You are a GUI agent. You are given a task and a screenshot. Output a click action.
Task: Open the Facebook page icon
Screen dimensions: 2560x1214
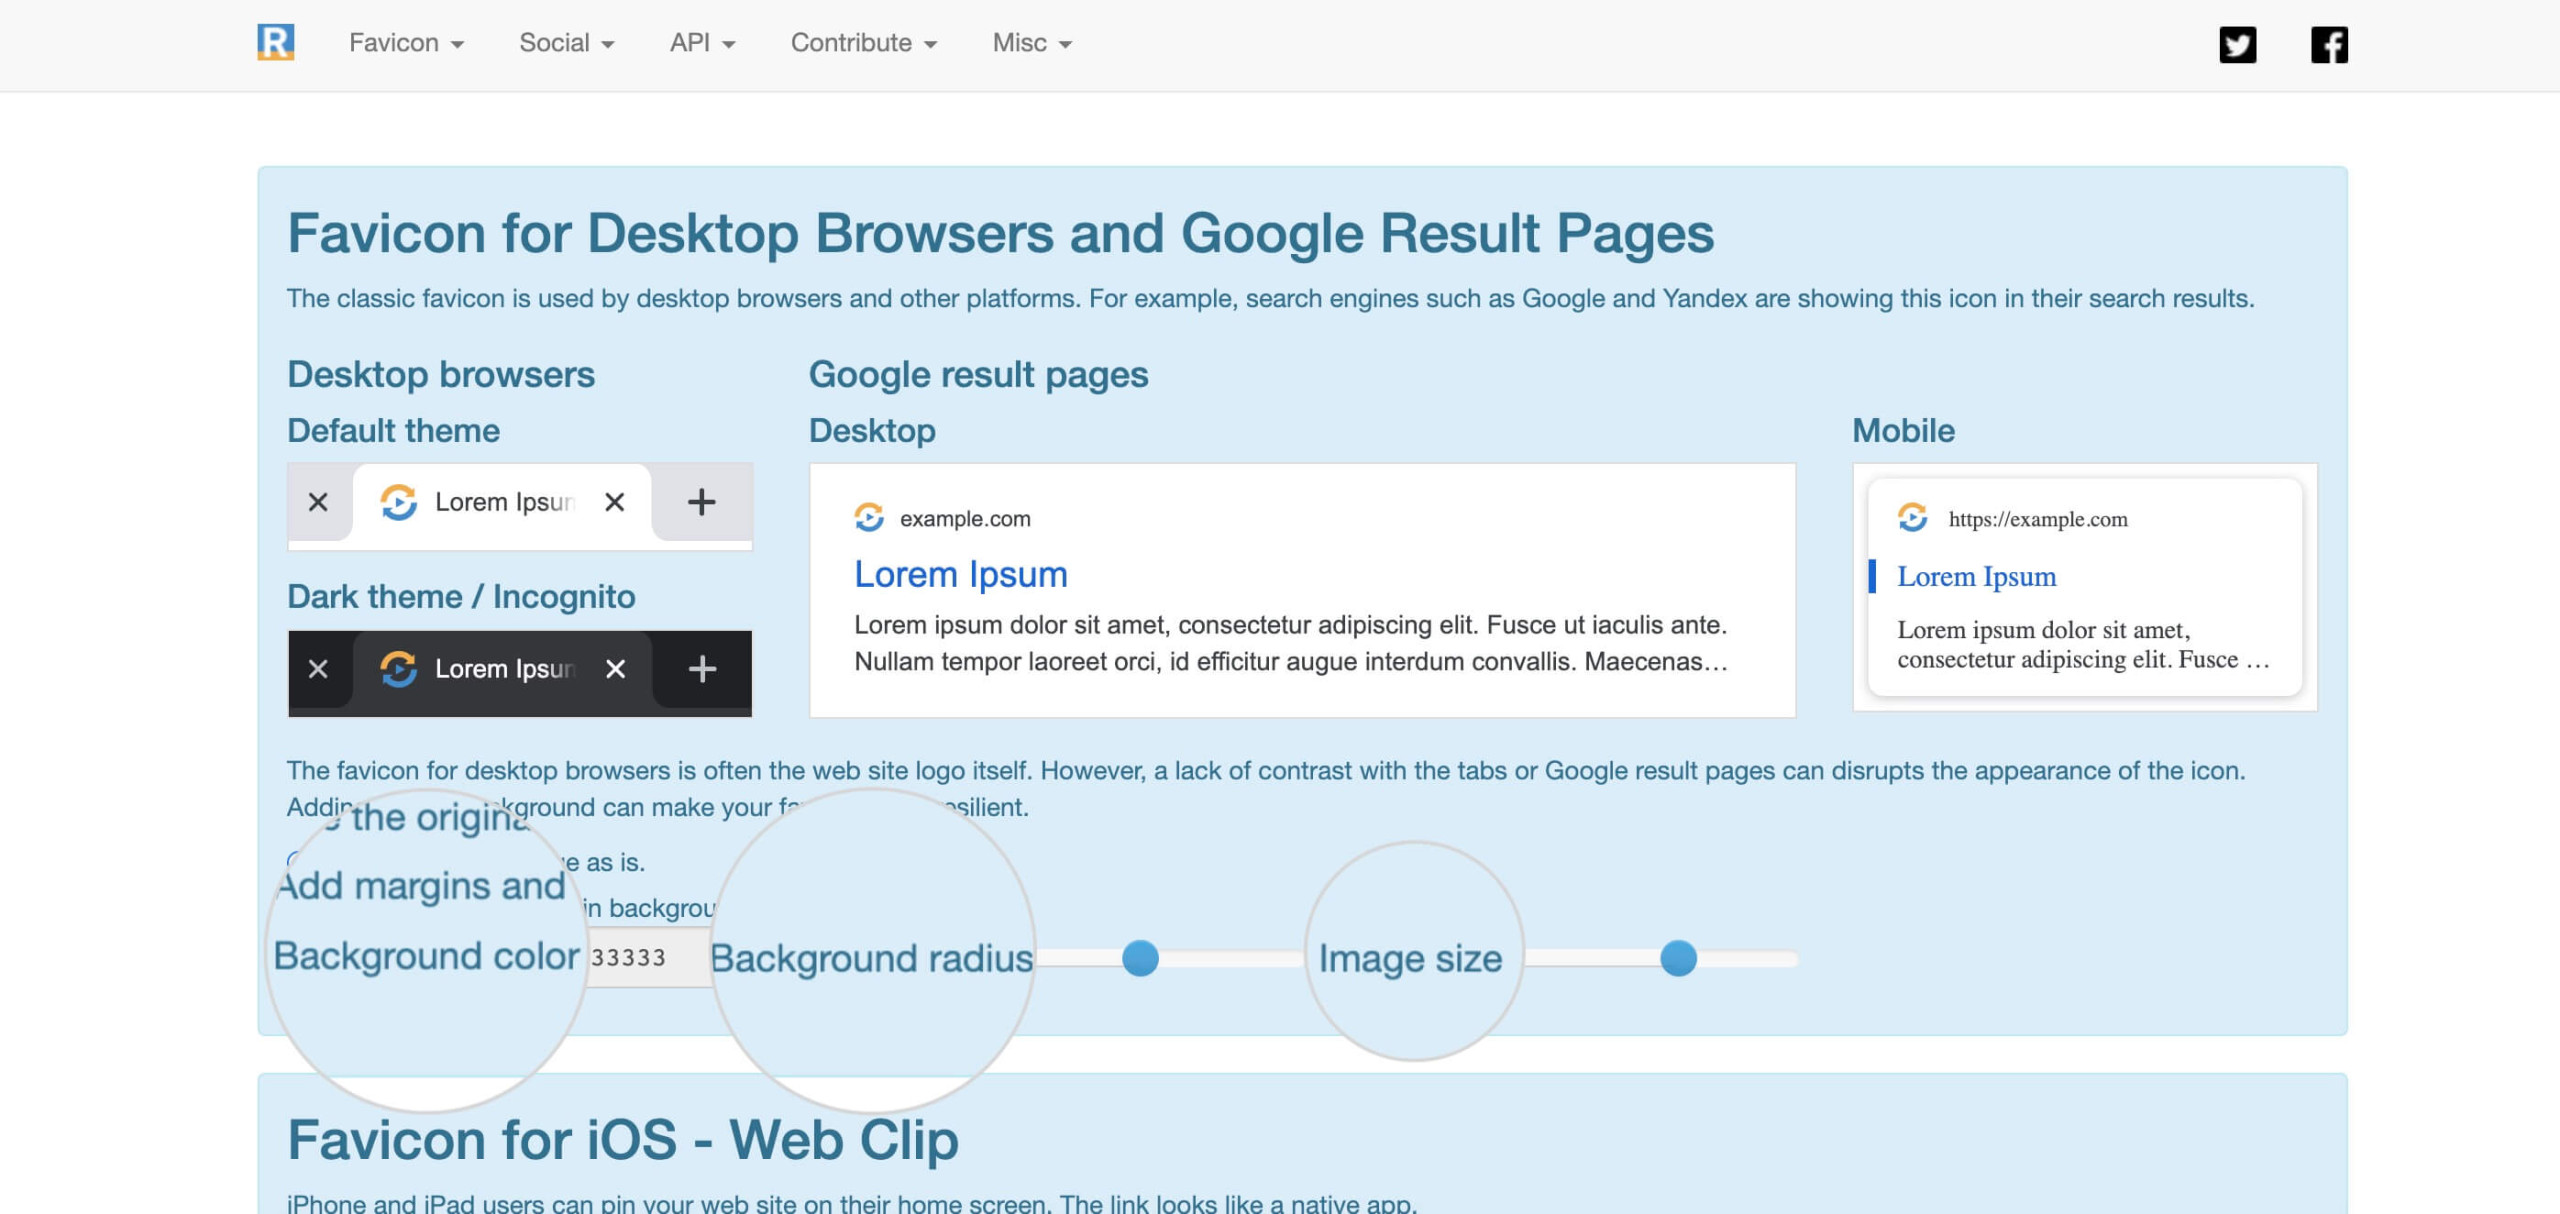click(x=2329, y=44)
